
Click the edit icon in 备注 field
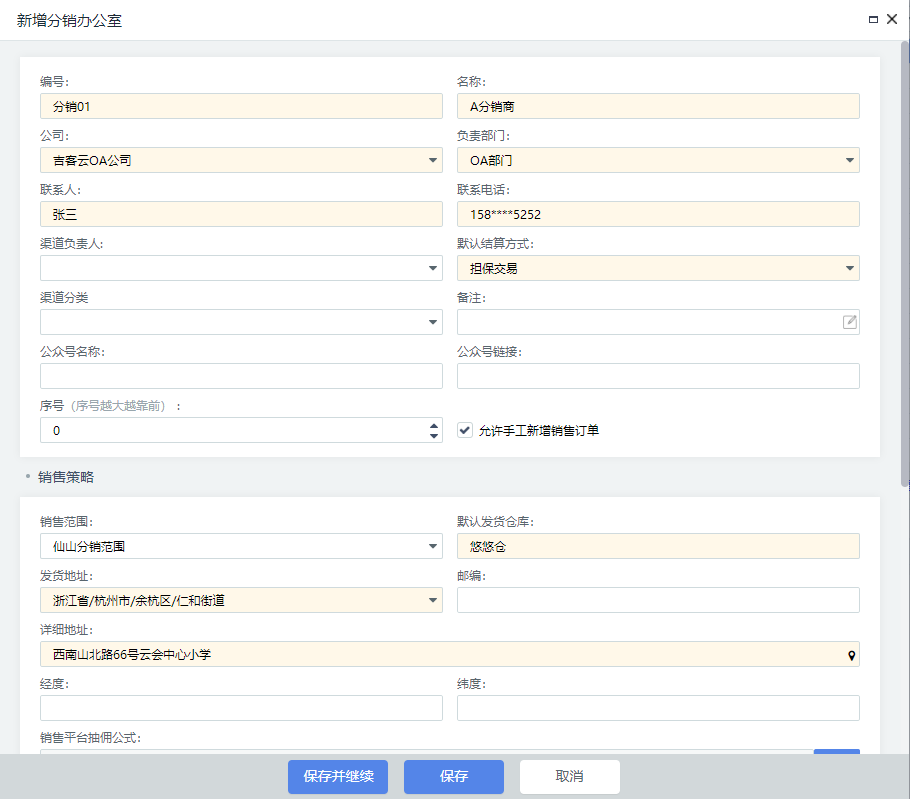click(x=849, y=322)
